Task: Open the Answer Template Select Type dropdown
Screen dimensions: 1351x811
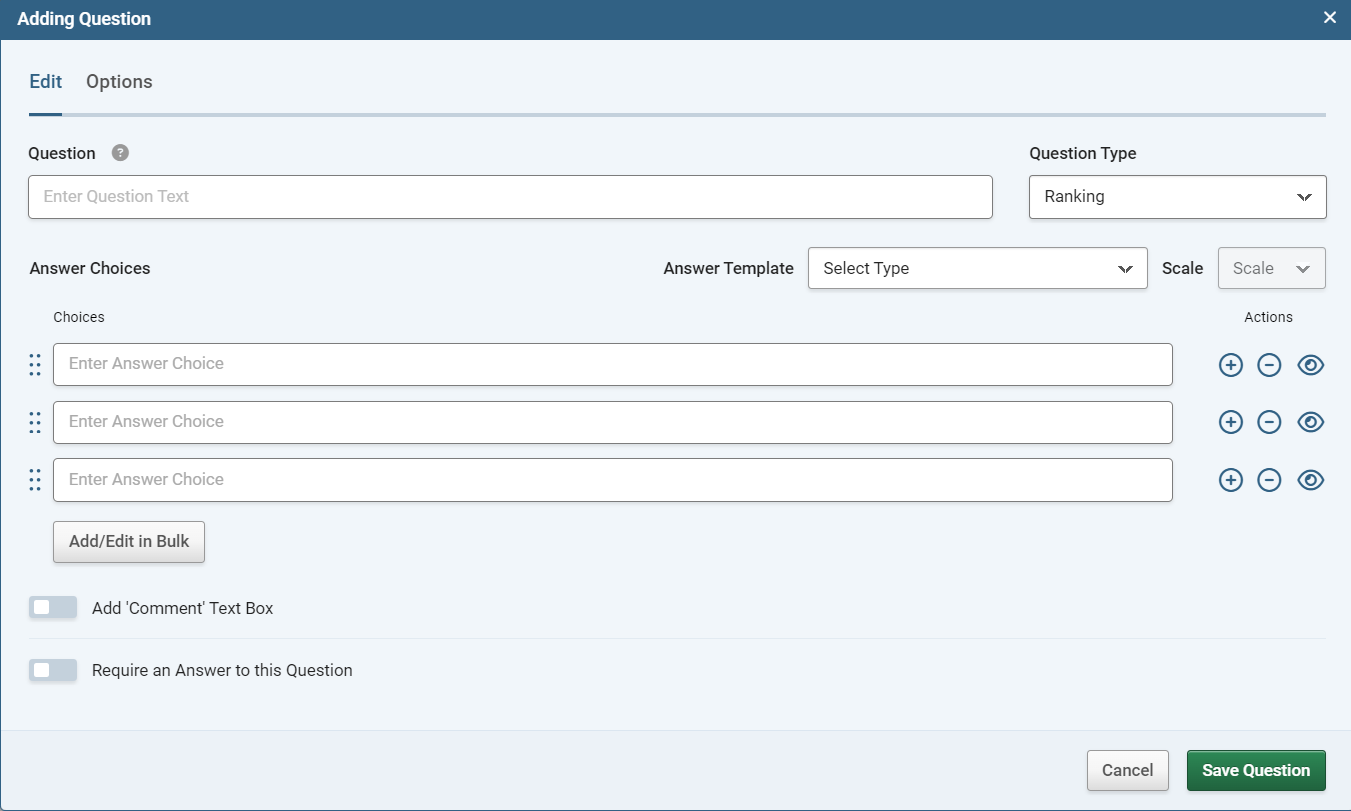Action: coord(977,268)
